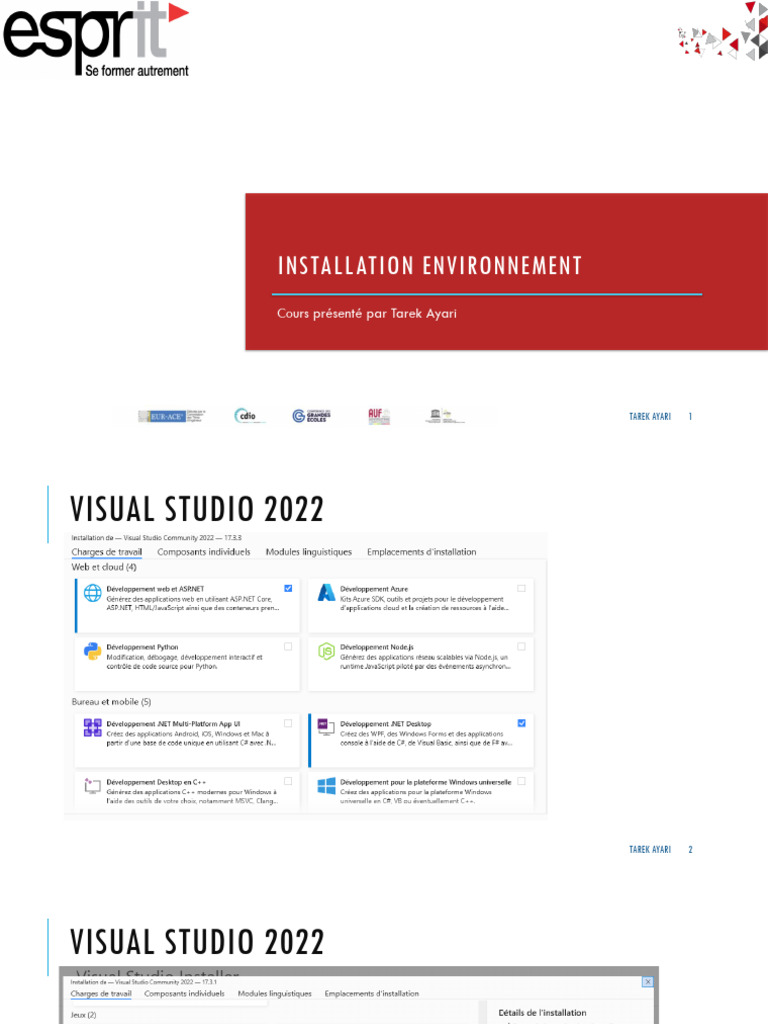768x1024 pixels.
Task: Click Détails de l'installation heading
Action: [542, 1012]
